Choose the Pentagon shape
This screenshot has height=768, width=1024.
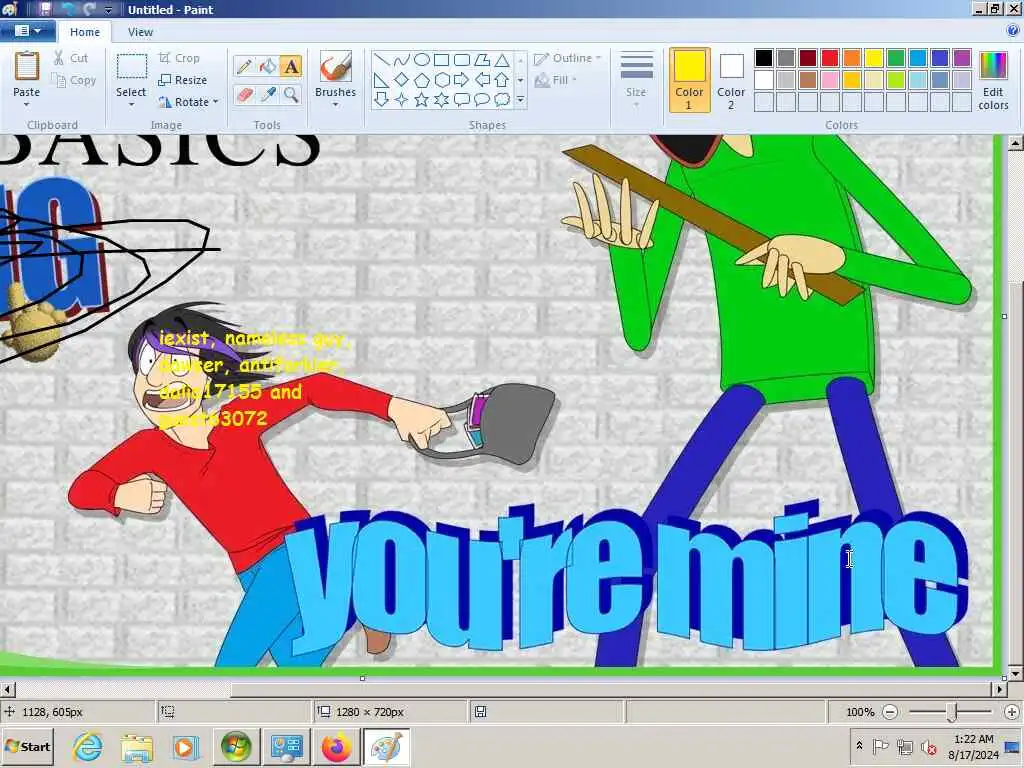point(422,80)
